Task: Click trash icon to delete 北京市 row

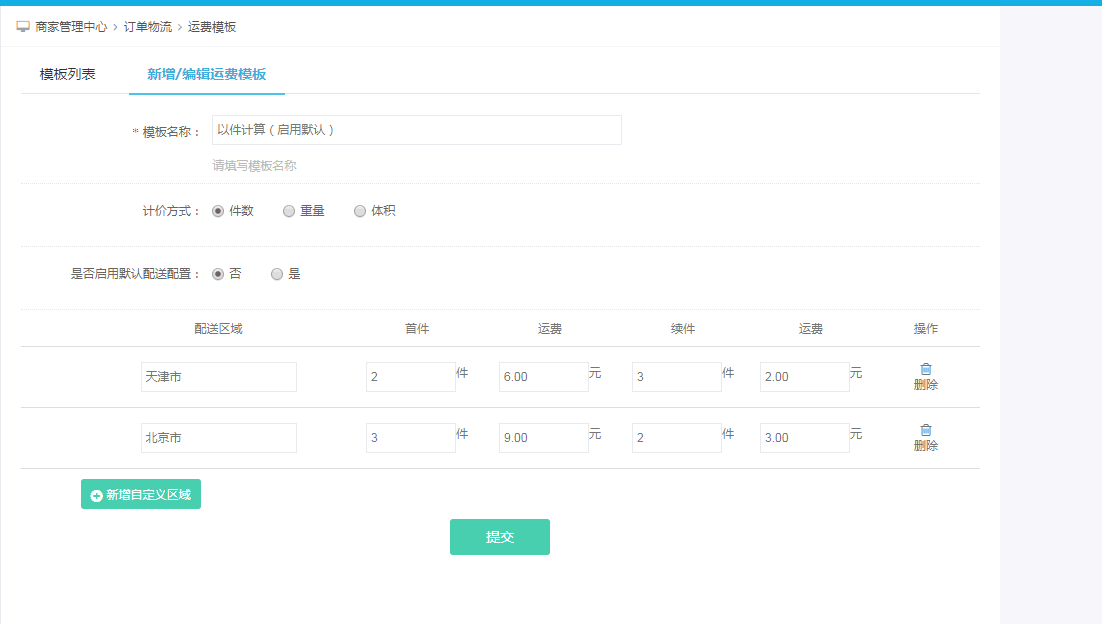Action: point(926,430)
